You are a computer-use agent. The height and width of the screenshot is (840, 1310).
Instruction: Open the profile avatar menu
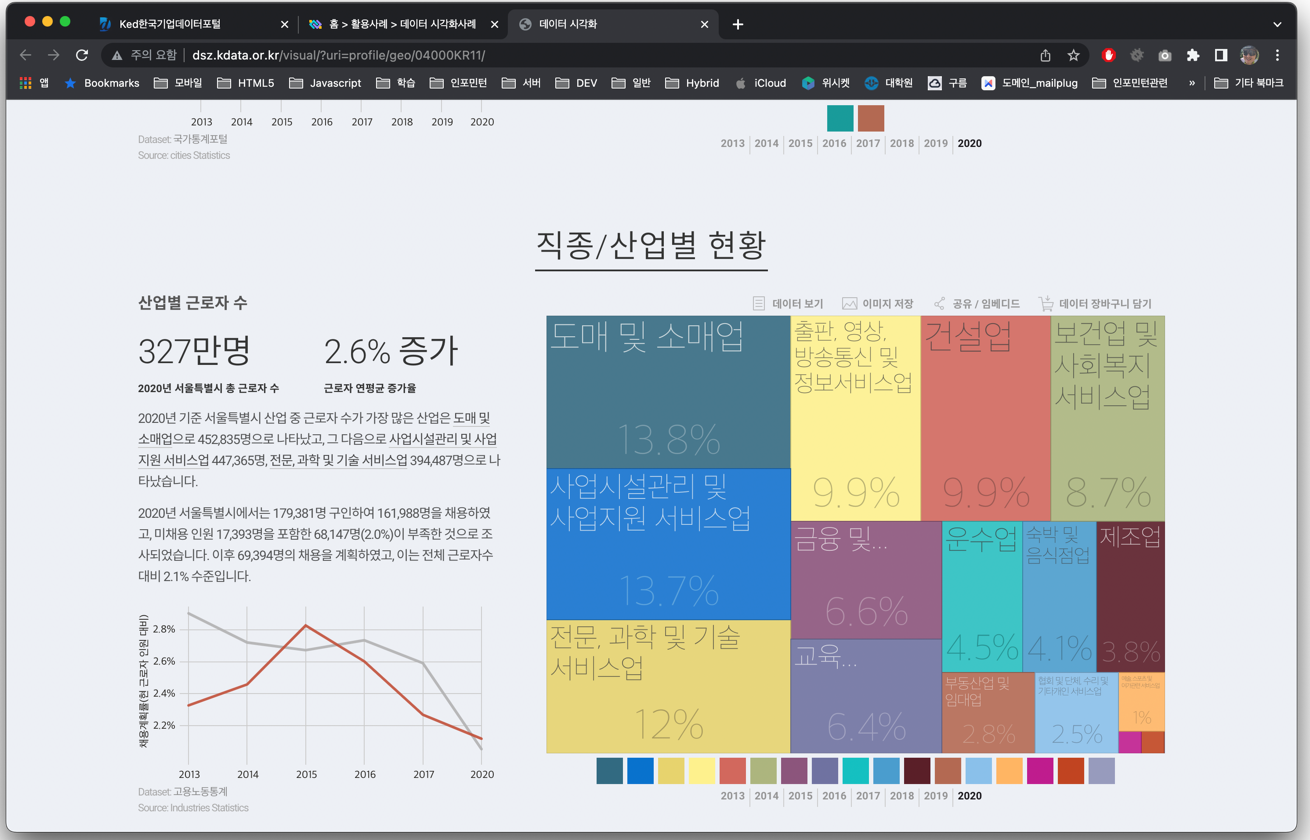pyautogui.click(x=1249, y=55)
